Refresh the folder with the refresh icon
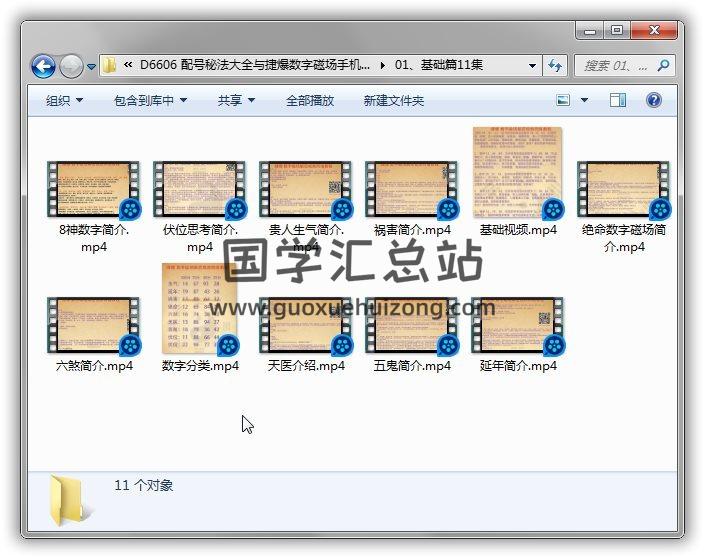 click(x=555, y=66)
